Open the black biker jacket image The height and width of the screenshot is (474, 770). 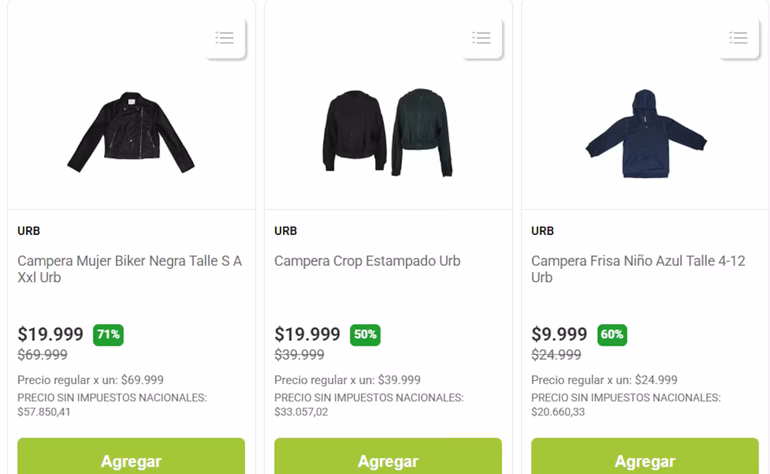pyautogui.click(x=131, y=132)
